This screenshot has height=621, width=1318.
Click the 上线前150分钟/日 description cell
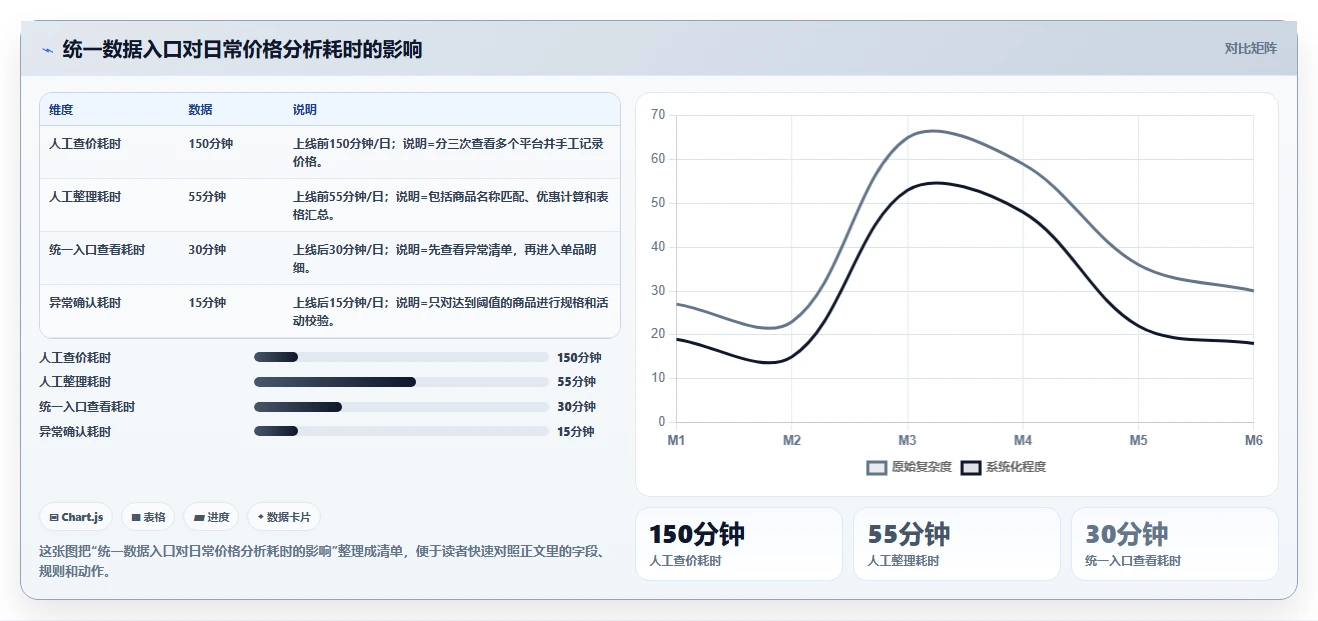coord(450,152)
